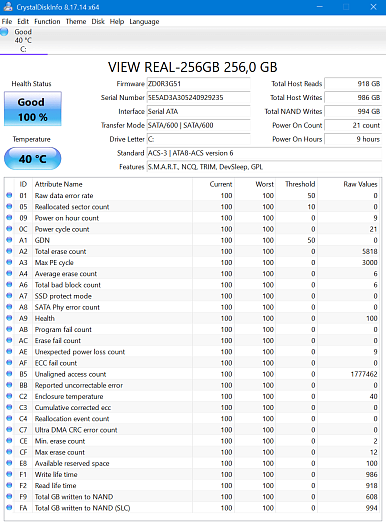Click the status dot of Total GB written to NAND (SLC)

[x=9, y=508]
